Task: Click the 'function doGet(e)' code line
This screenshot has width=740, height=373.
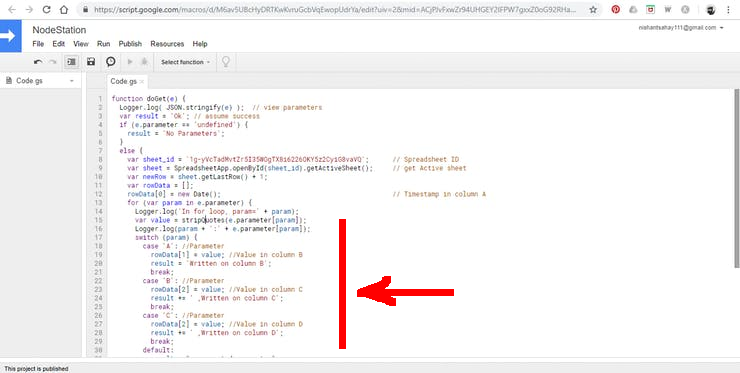Action: 149,99
